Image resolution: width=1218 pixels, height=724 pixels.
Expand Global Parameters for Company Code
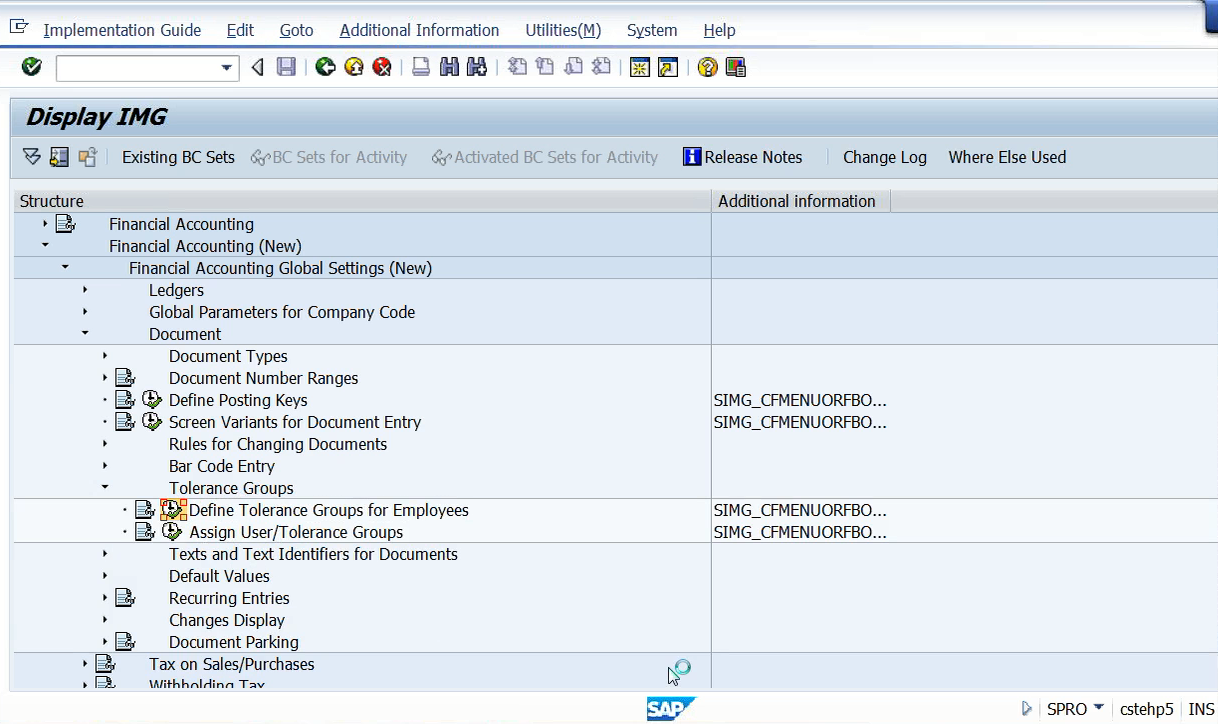(x=85, y=312)
